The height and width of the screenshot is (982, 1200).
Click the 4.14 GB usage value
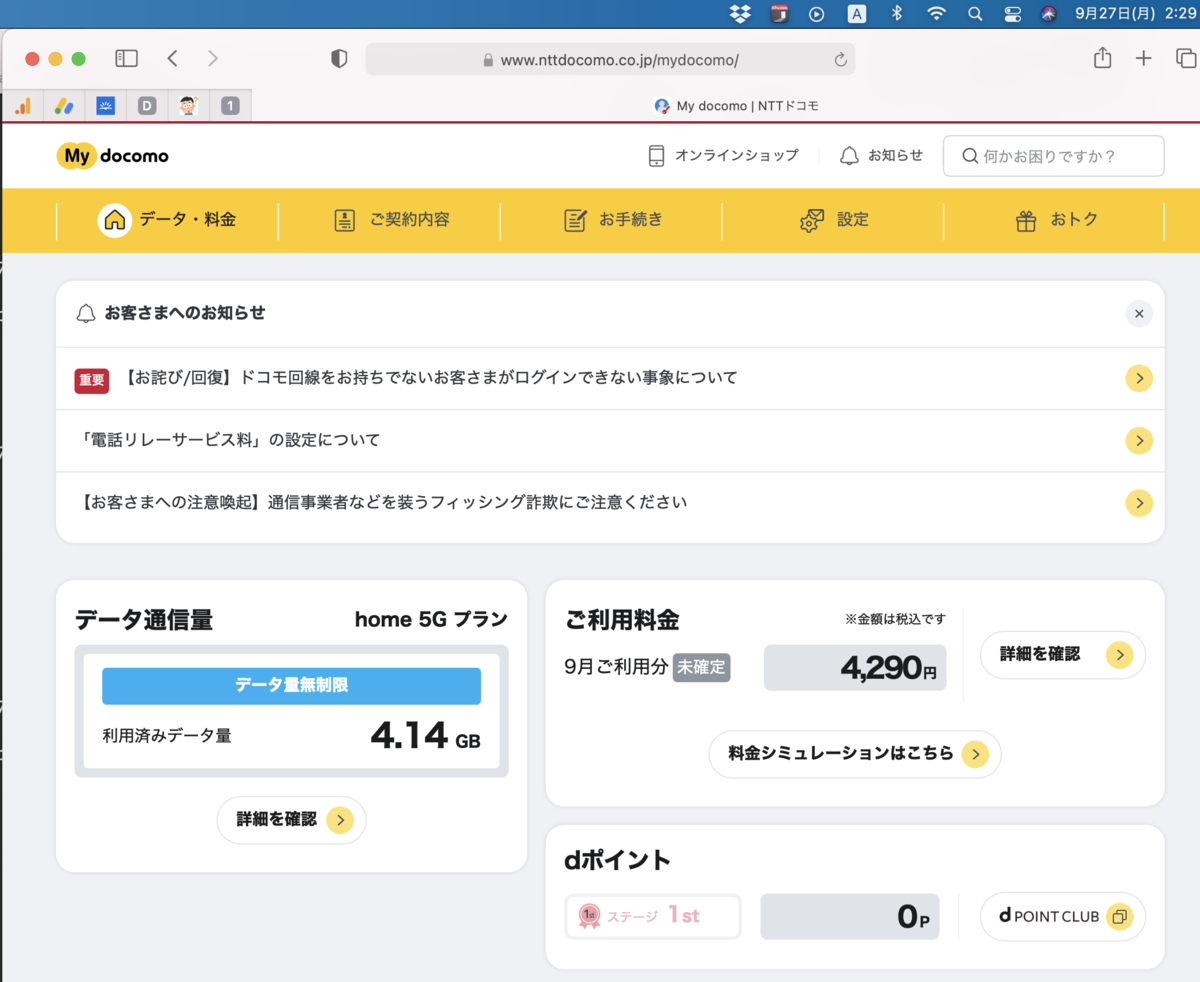[425, 736]
